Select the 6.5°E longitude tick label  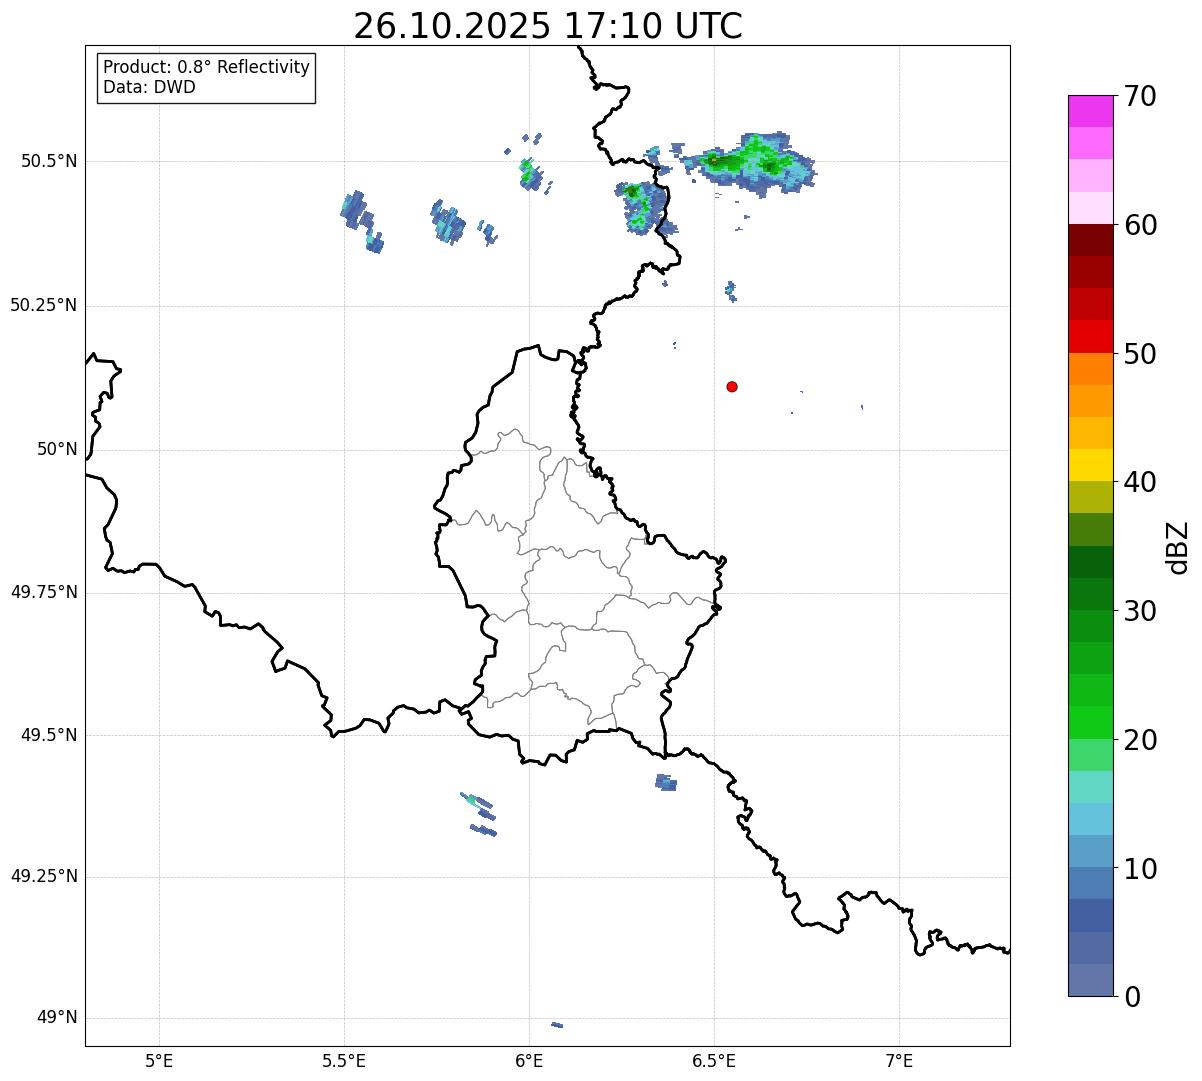coord(714,1060)
